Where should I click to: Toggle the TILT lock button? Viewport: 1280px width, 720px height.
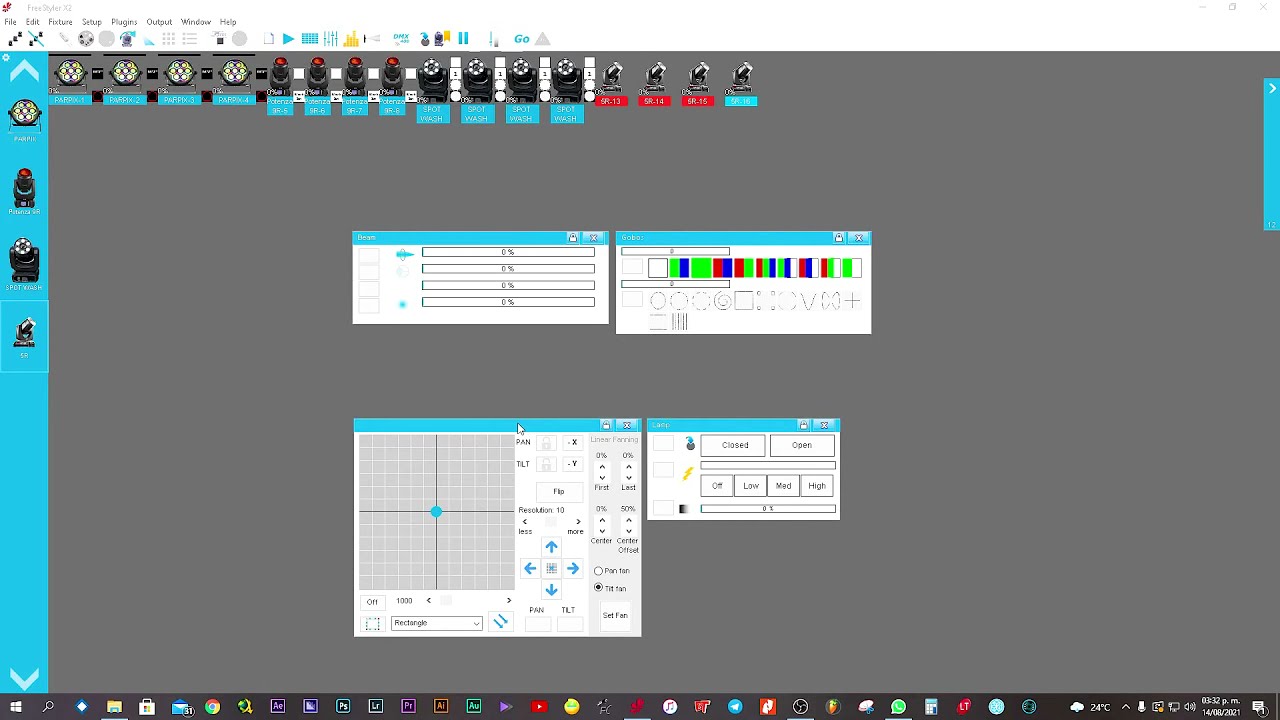546,464
